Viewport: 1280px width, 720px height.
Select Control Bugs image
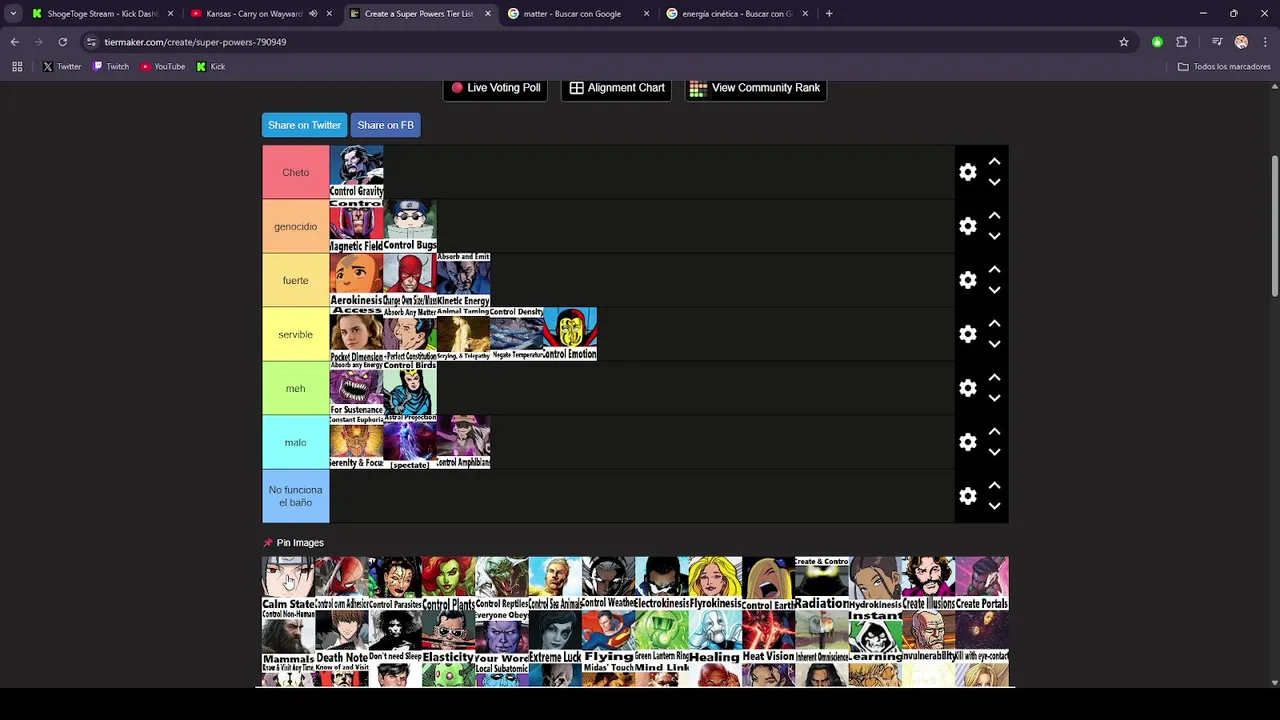pyautogui.click(x=410, y=226)
